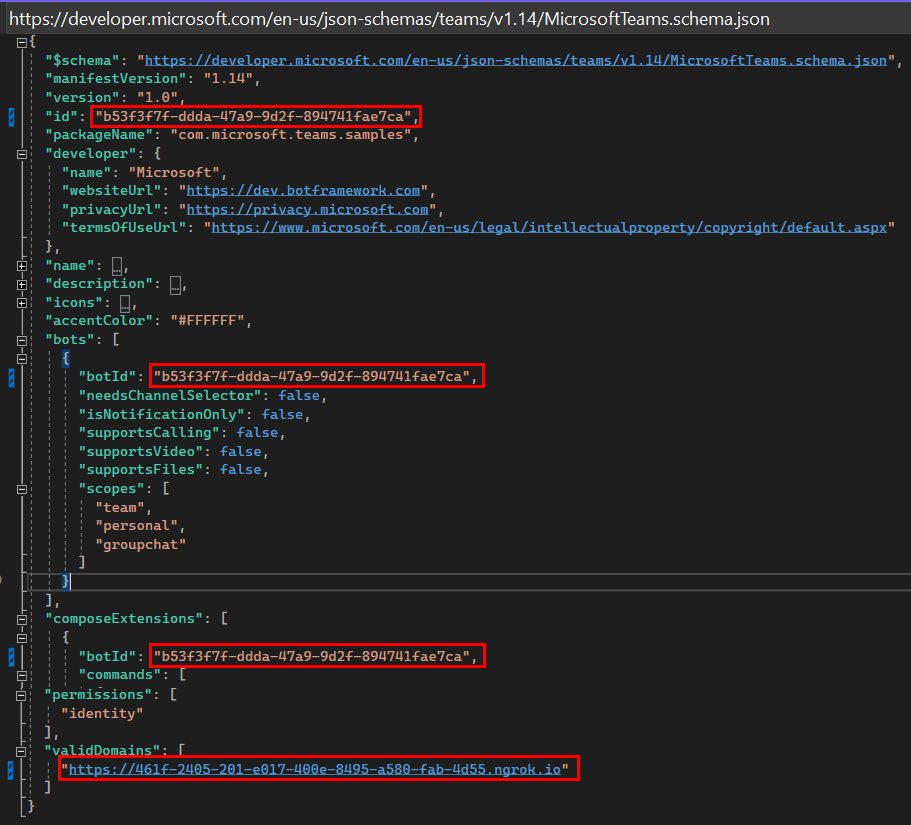This screenshot has height=825, width=911.
Task: Click the "commands" key
Action: tap(120, 675)
